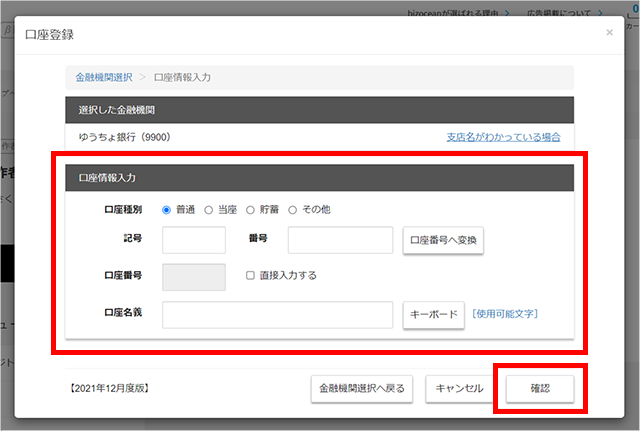The width and height of the screenshot is (640, 431).
Task: Enable the 直接入力する checkbox
Action: (250, 275)
